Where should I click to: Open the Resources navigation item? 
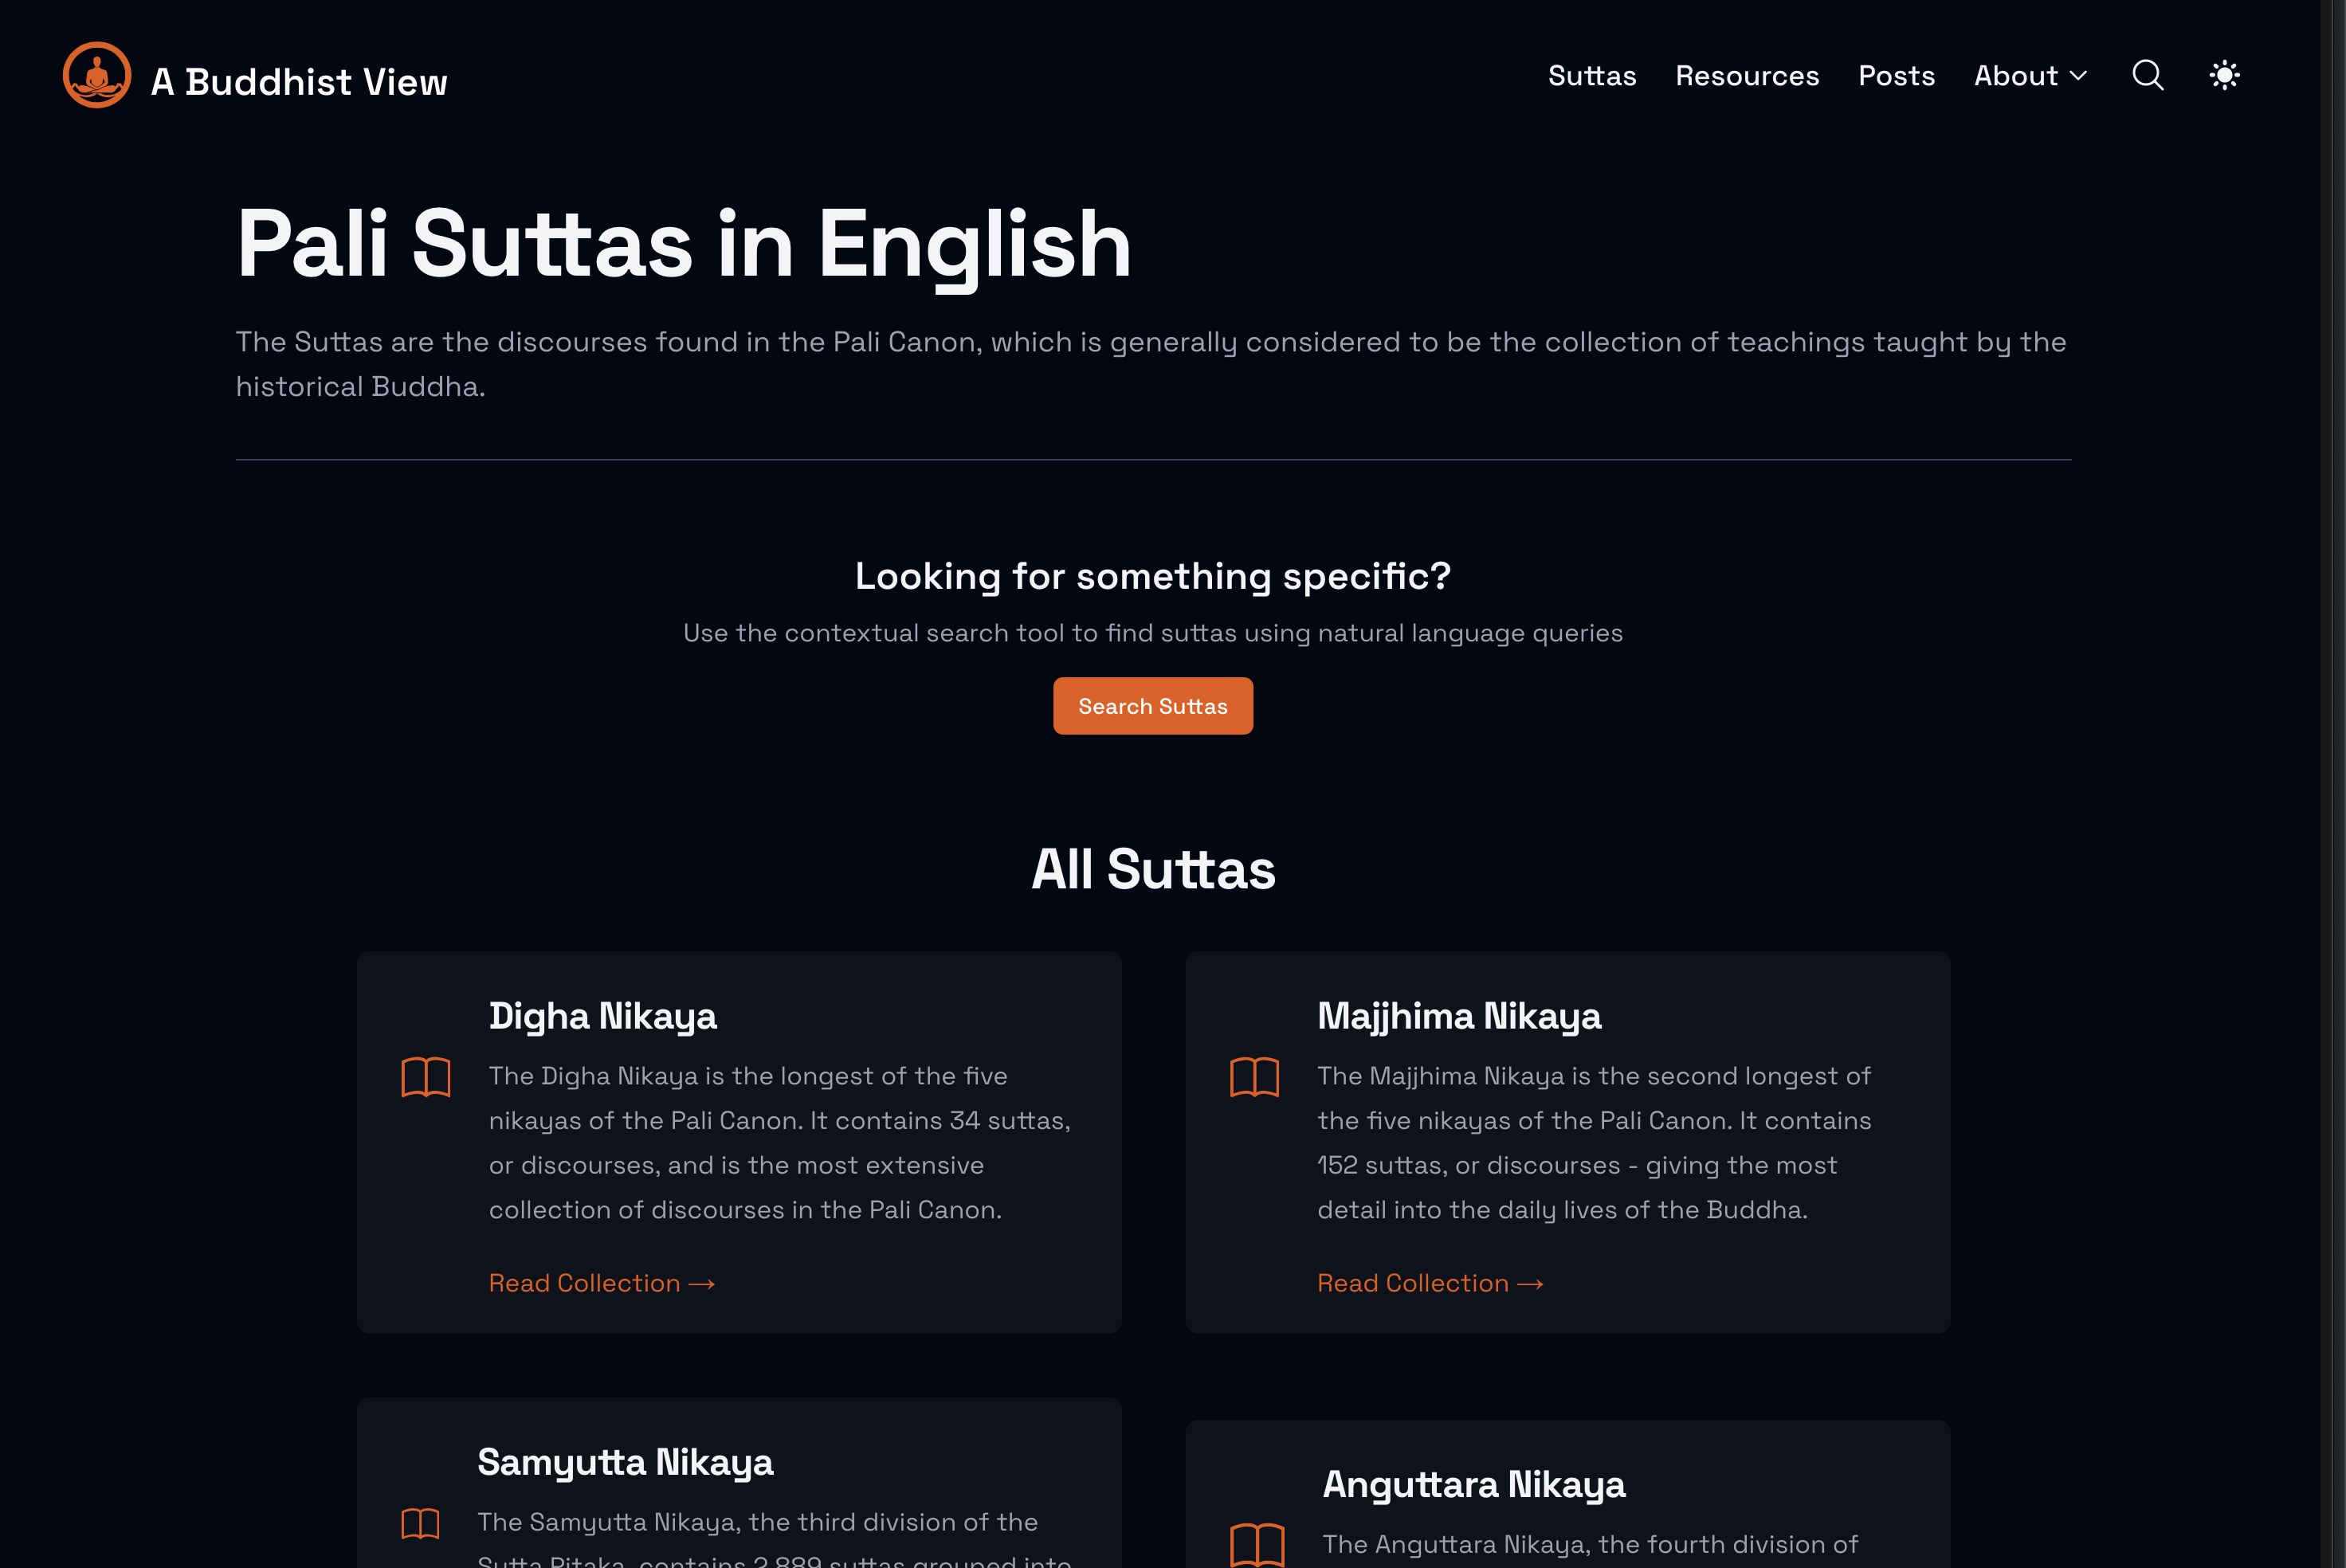point(1746,75)
